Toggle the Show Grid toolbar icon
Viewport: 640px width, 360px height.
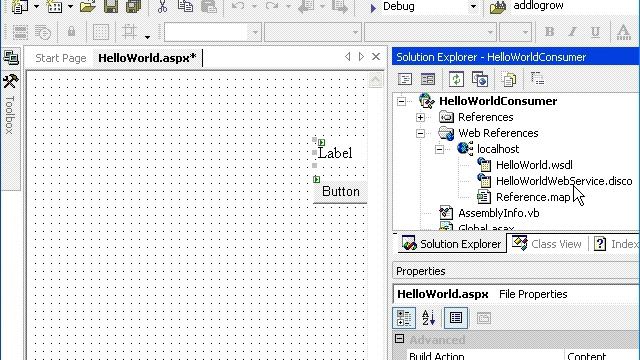click(101, 32)
